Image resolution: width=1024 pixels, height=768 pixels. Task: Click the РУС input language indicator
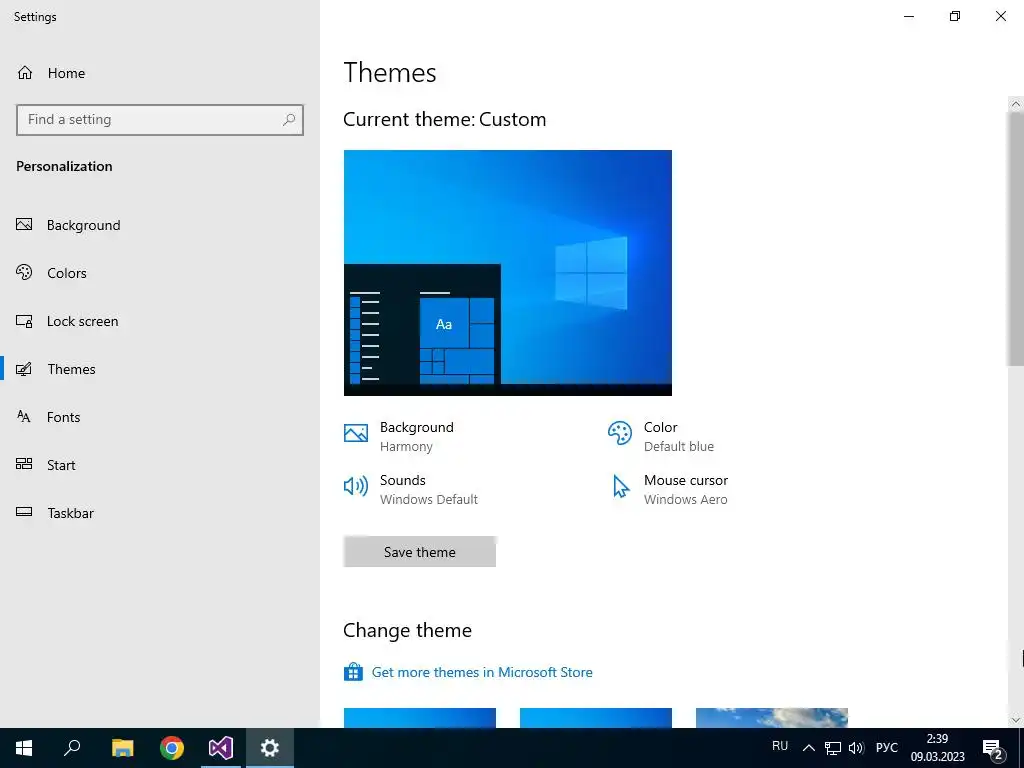tap(887, 748)
